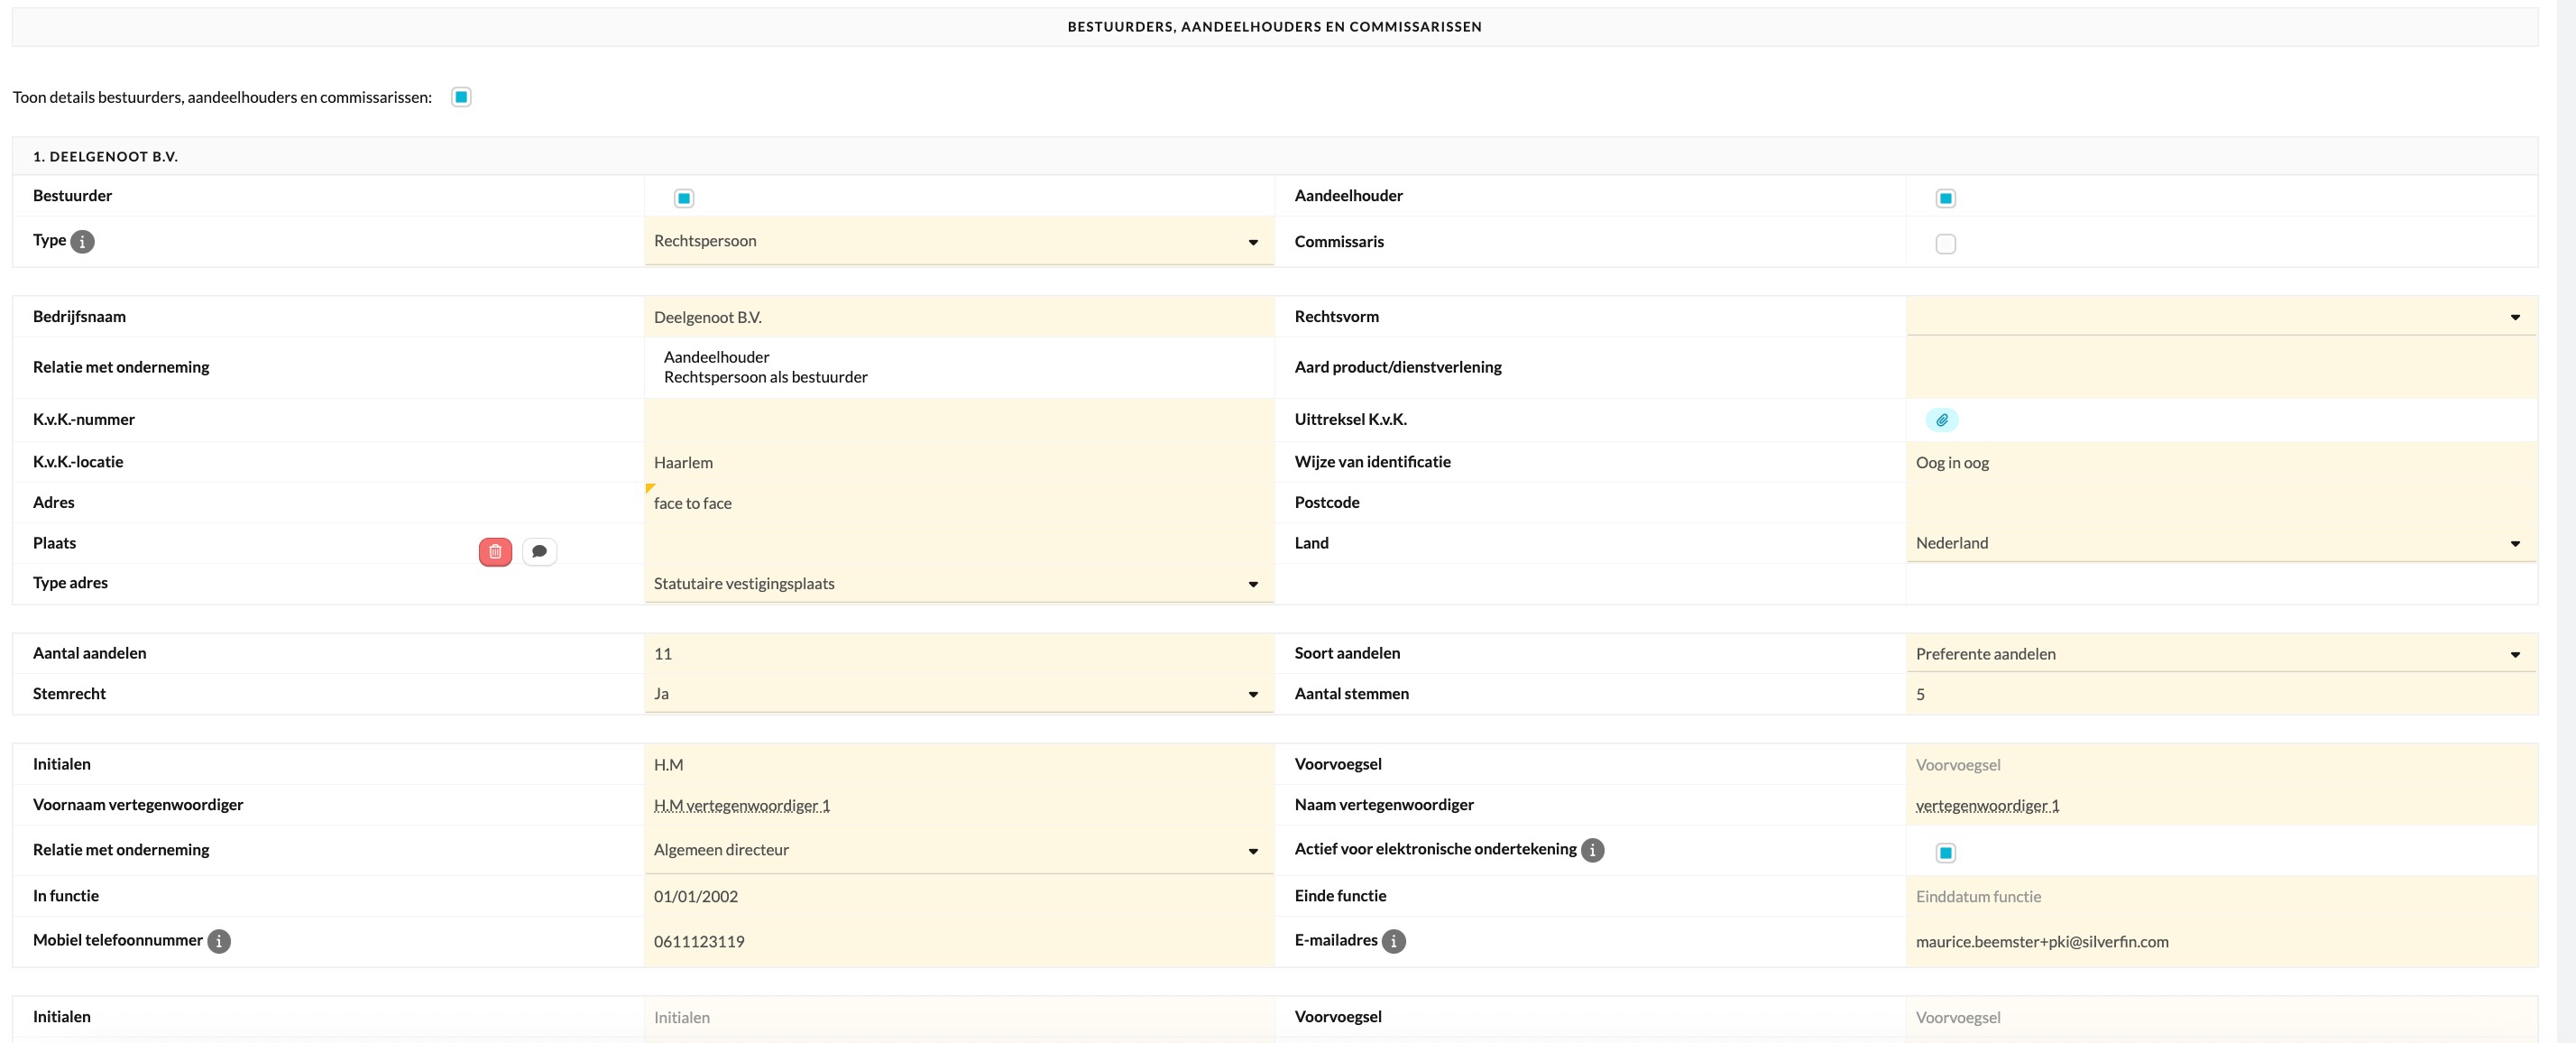
Task: Uncheck the Aandeelhouder checkbox
Action: coord(1945,198)
